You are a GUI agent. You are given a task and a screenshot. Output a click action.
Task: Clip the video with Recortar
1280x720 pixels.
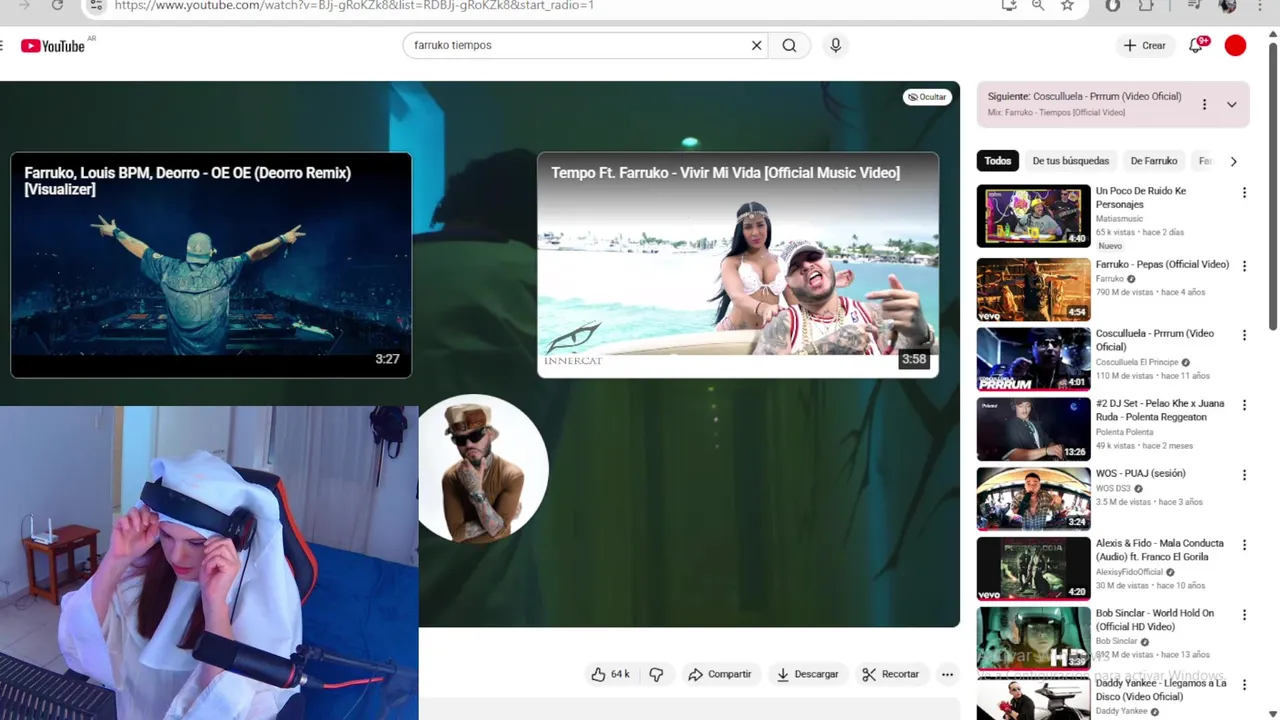(890, 674)
